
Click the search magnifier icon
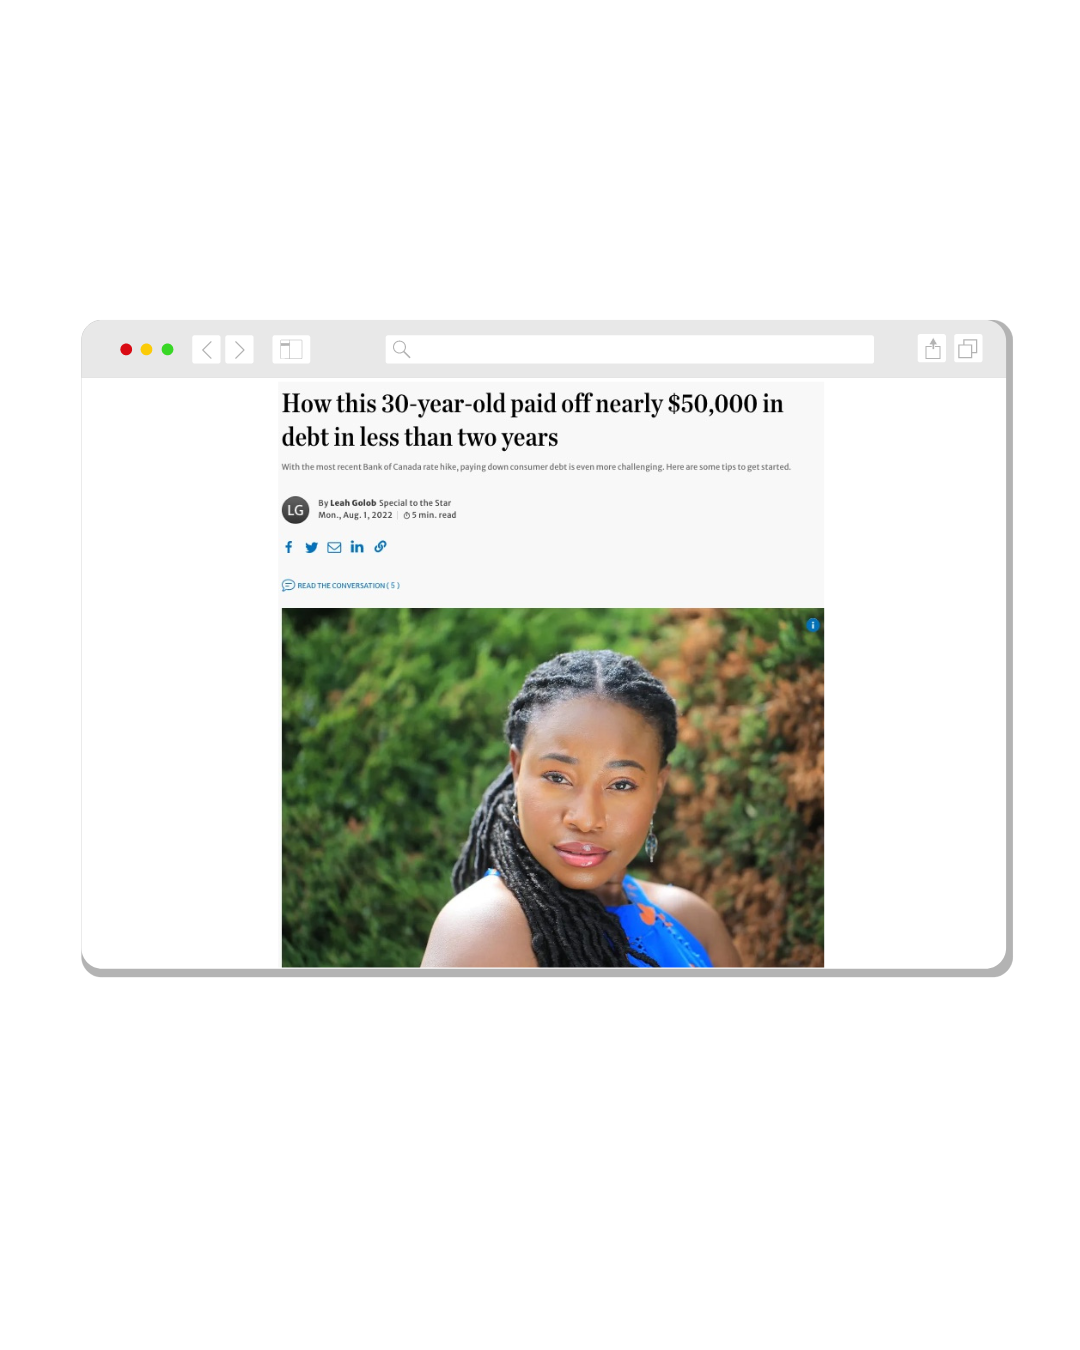pyautogui.click(x=401, y=349)
